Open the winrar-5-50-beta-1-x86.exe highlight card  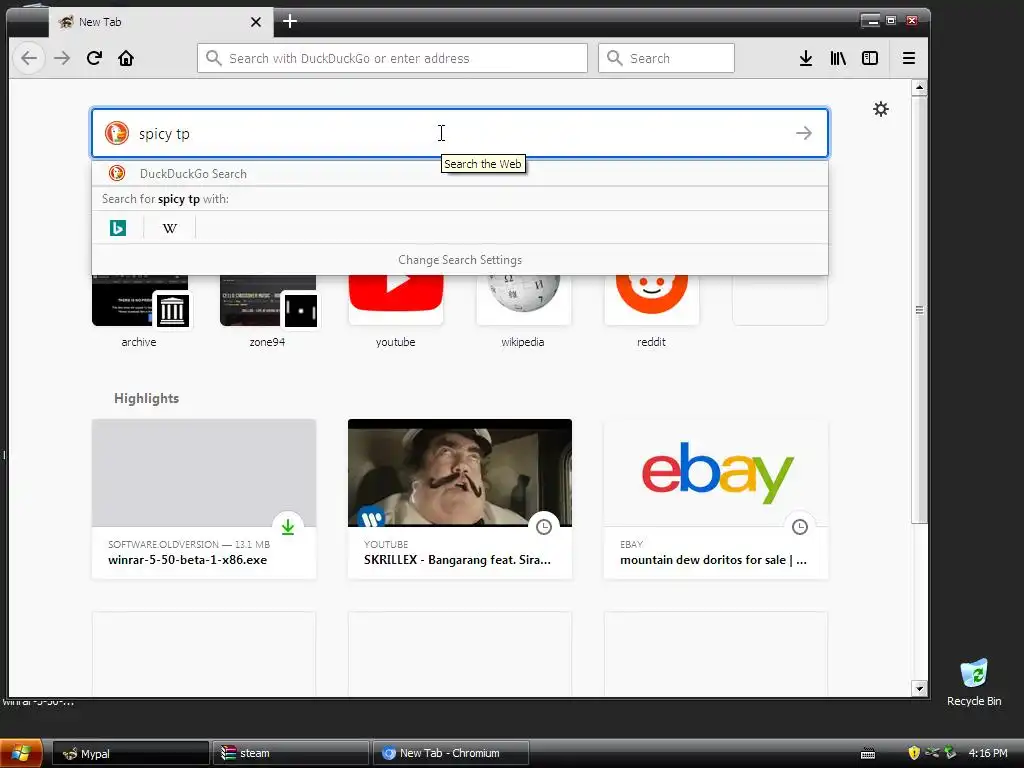click(204, 499)
